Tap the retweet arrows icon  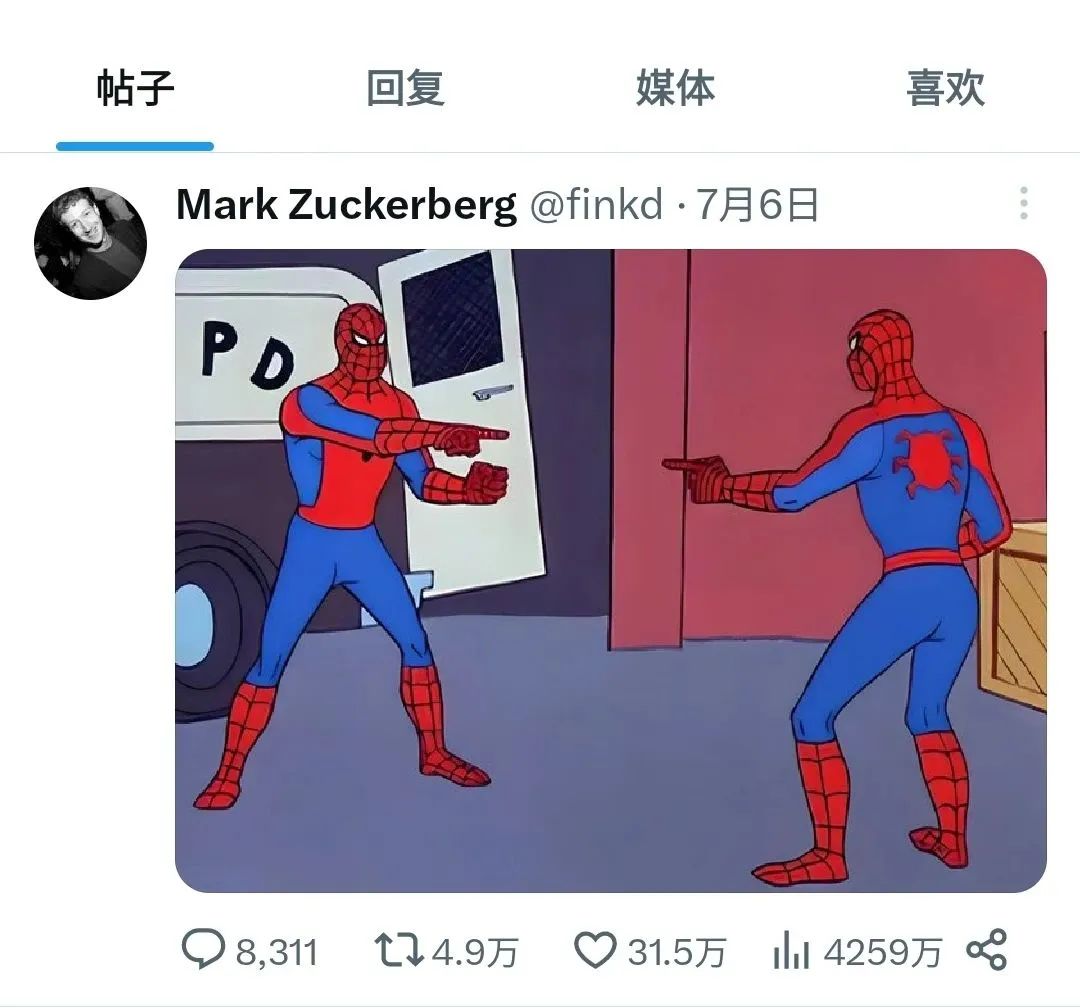(x=399, y=951)
